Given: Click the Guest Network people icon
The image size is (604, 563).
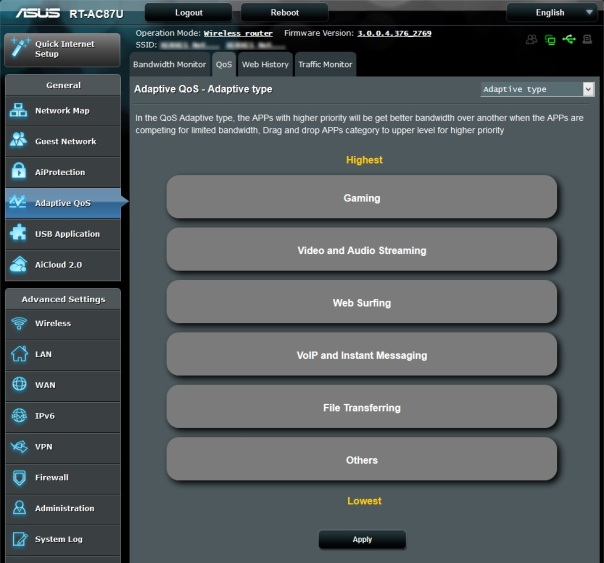Looking at the screenshot, I should click(x=18, y=140).
